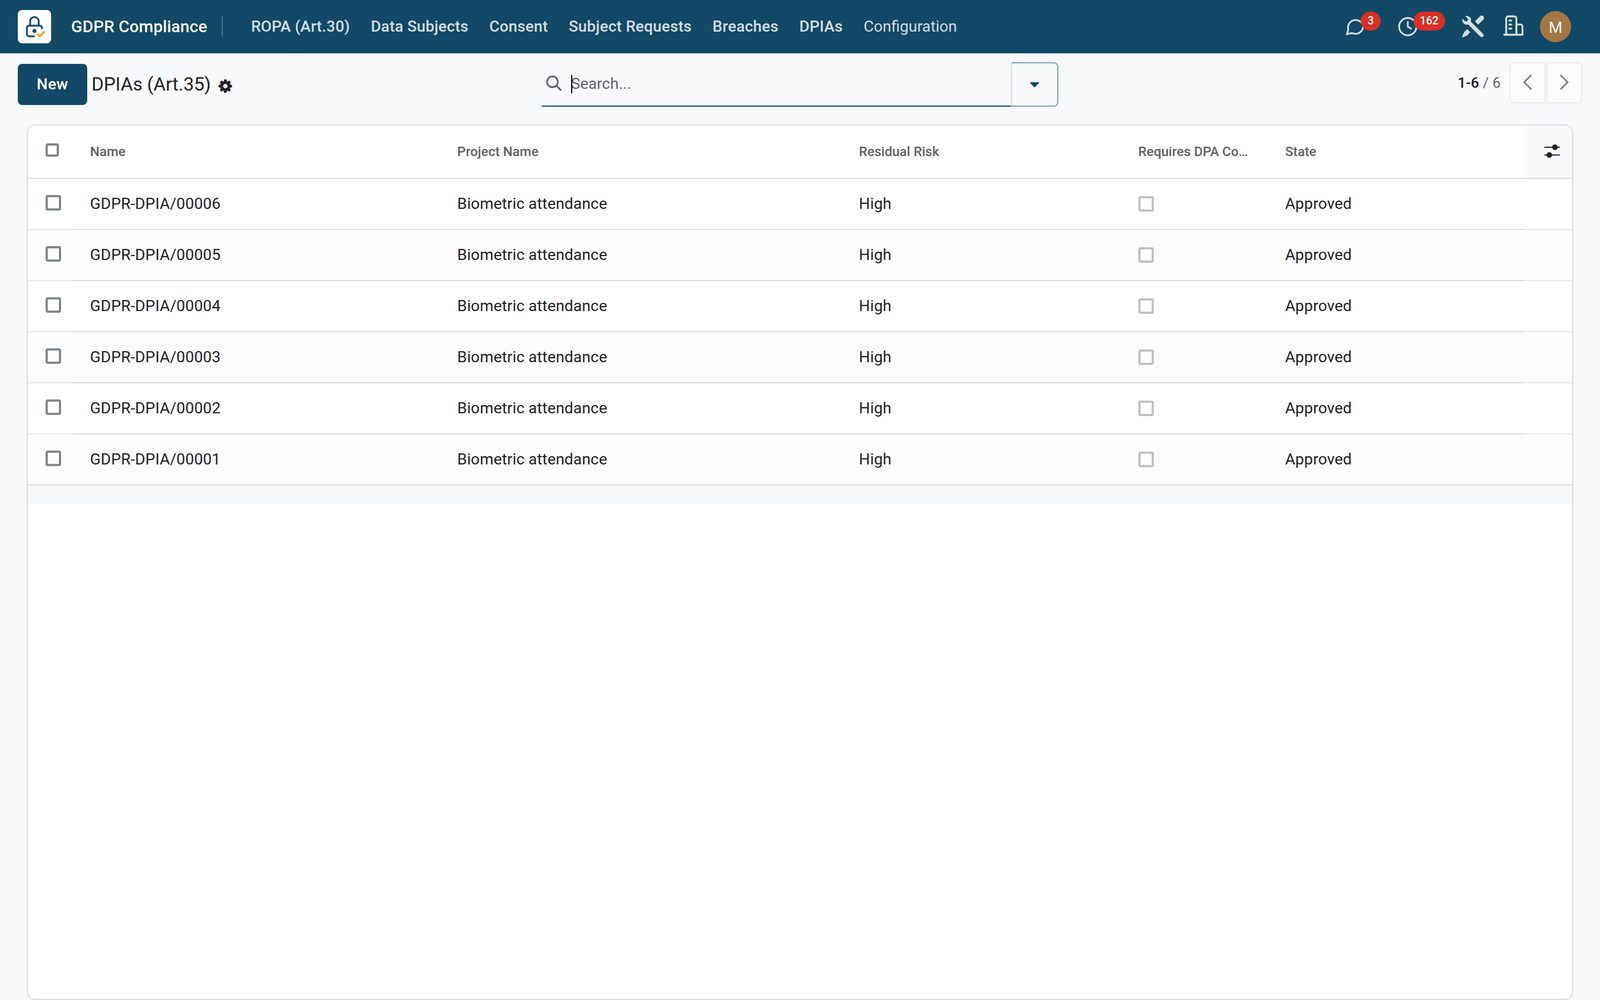Open the conversations message icon with badge 3
Screen dimensions: 1600x1000
(x=1355, y=27)
